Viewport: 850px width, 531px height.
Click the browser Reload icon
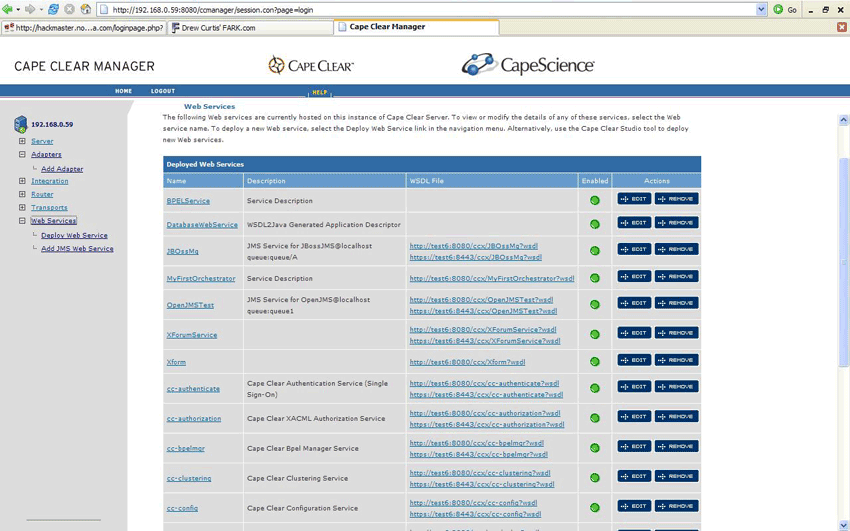[53, 9]
